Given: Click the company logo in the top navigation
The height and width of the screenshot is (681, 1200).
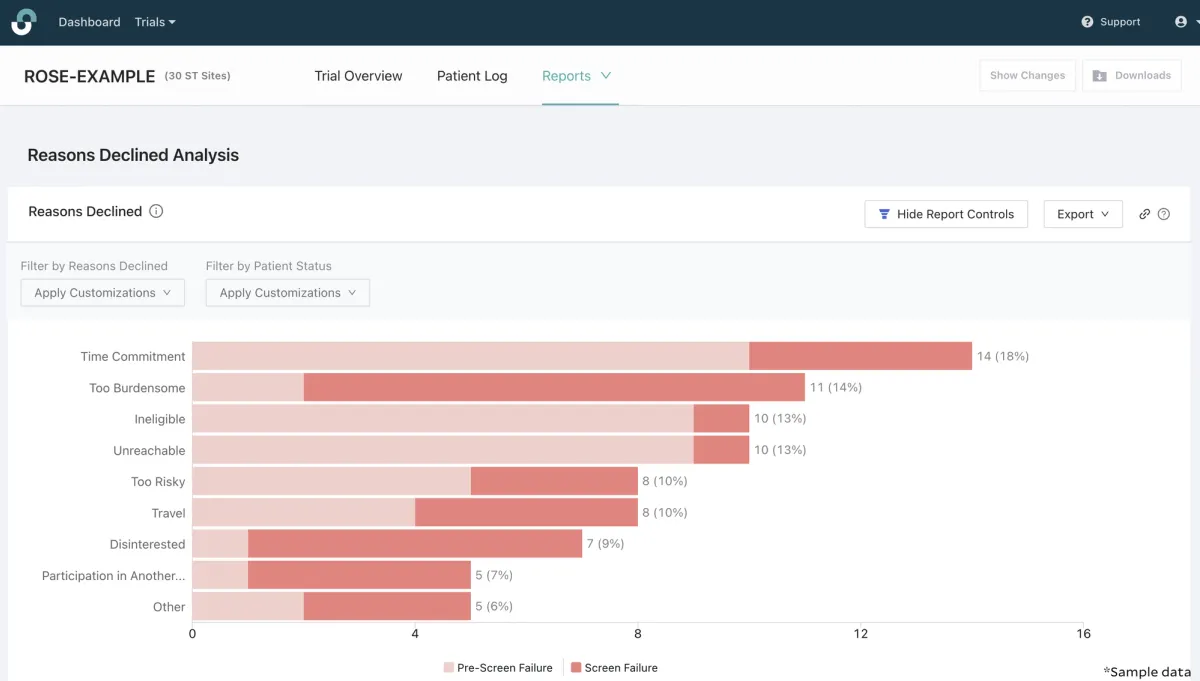Looking at the screenshot, I should click(22, 21).
